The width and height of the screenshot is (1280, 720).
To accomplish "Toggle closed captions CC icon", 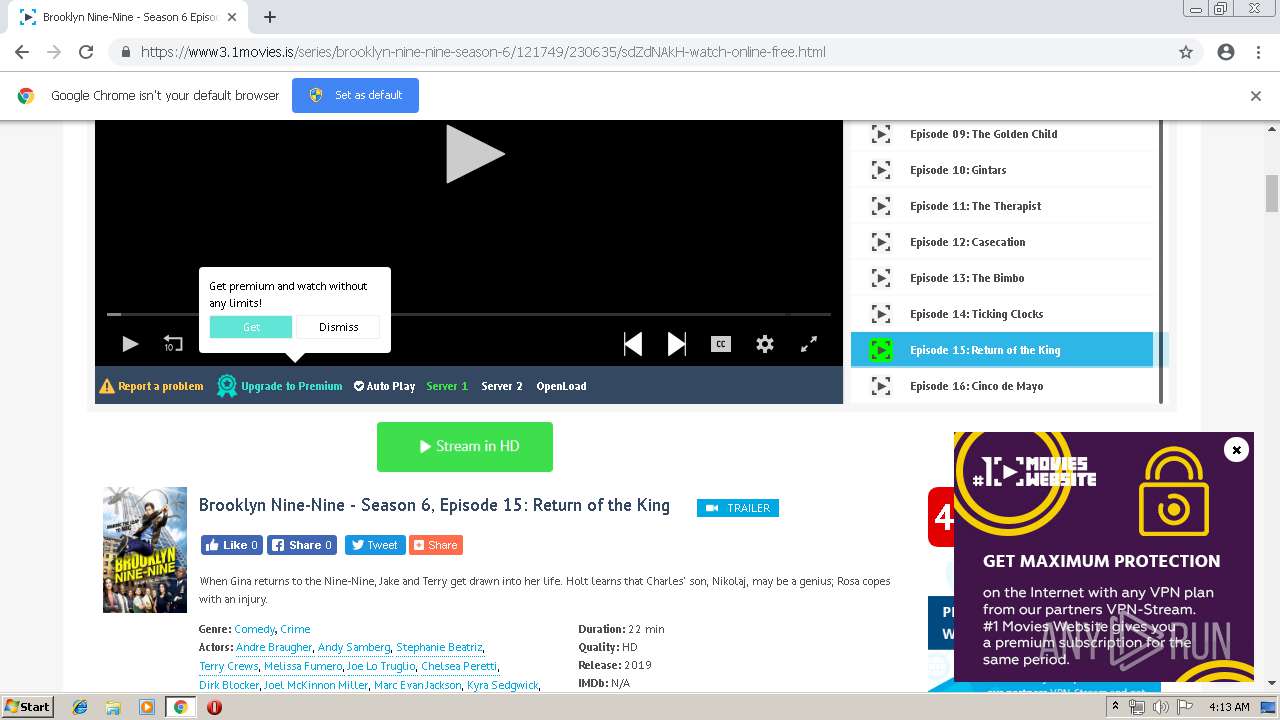I will (x=720, y=344).
